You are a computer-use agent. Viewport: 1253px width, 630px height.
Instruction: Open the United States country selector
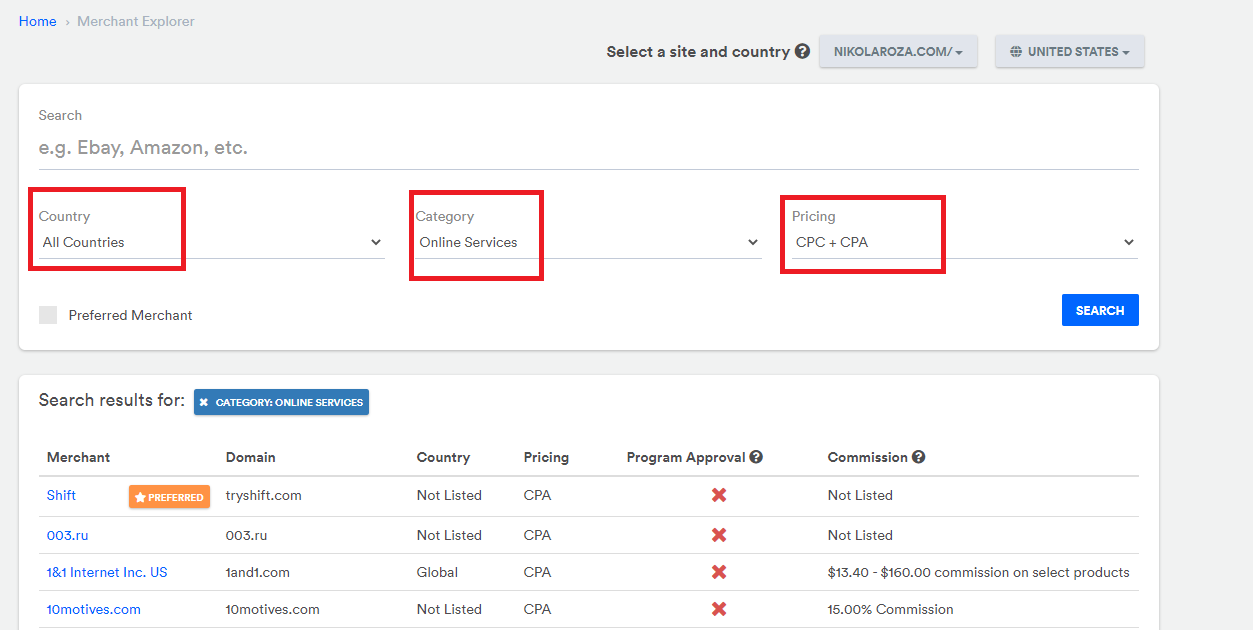coord(1069,52)
